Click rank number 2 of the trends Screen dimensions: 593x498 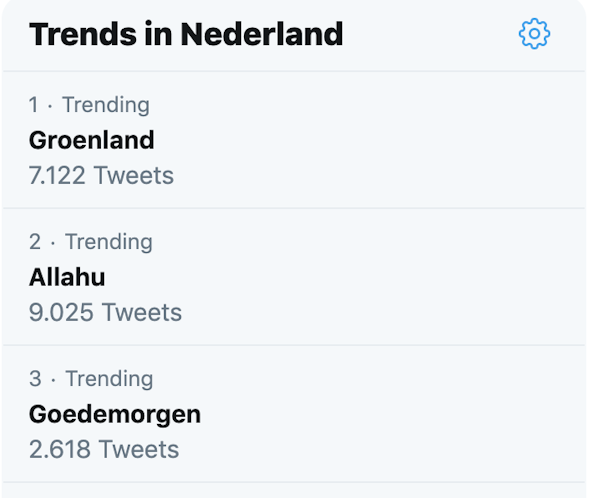point(35,242)
